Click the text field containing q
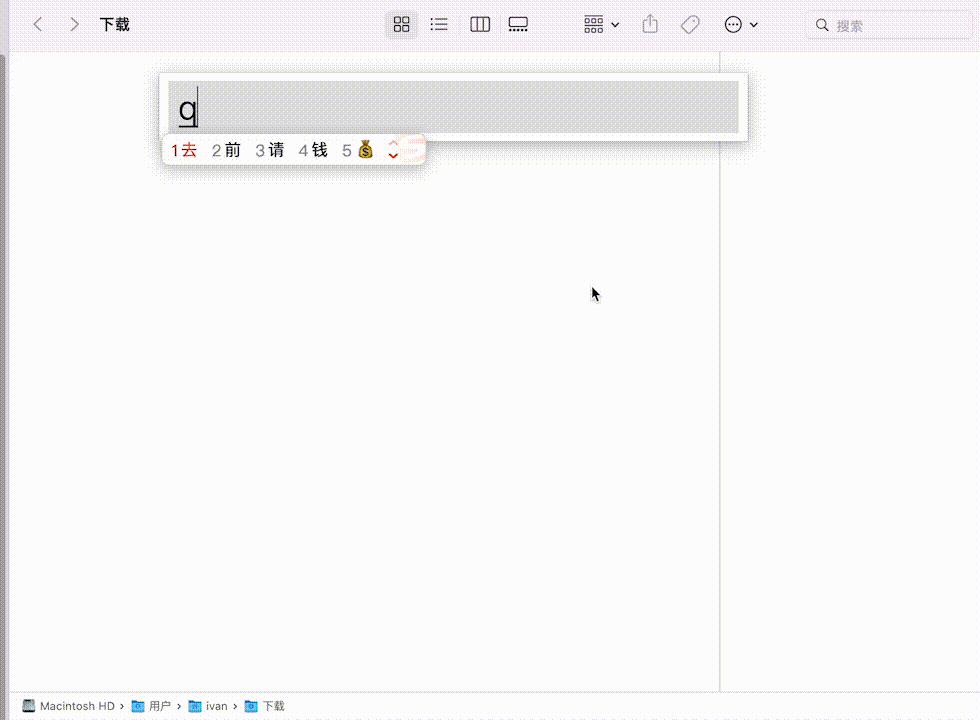 point(453,107)
